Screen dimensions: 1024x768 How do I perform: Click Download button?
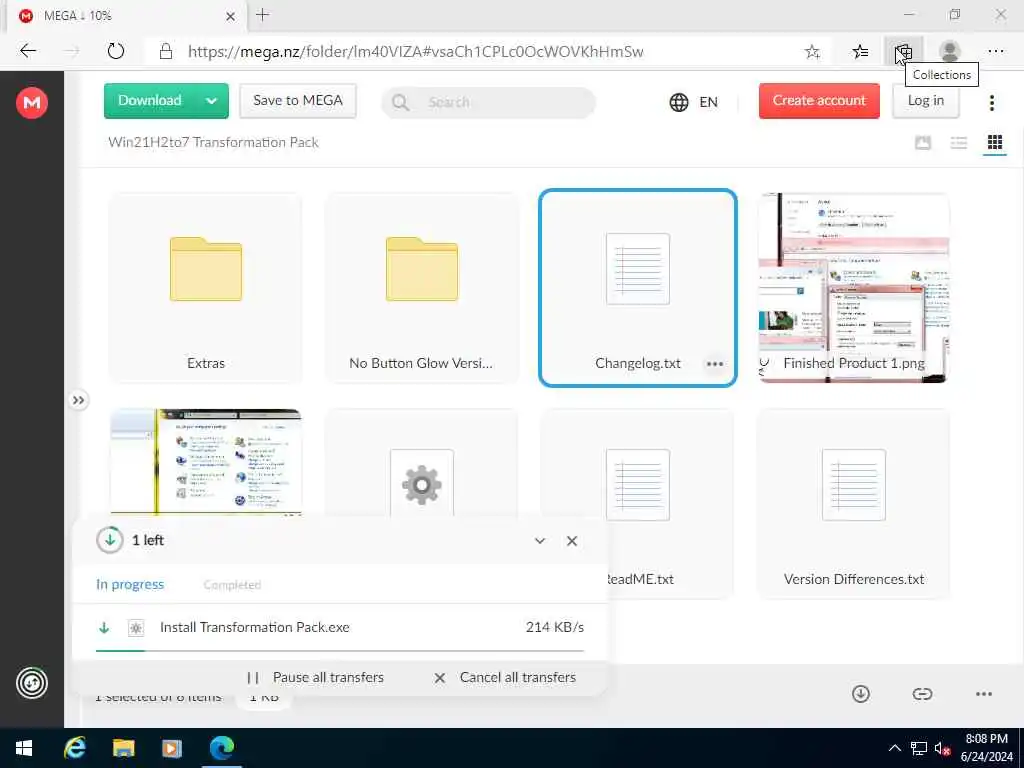pos(150,101)
